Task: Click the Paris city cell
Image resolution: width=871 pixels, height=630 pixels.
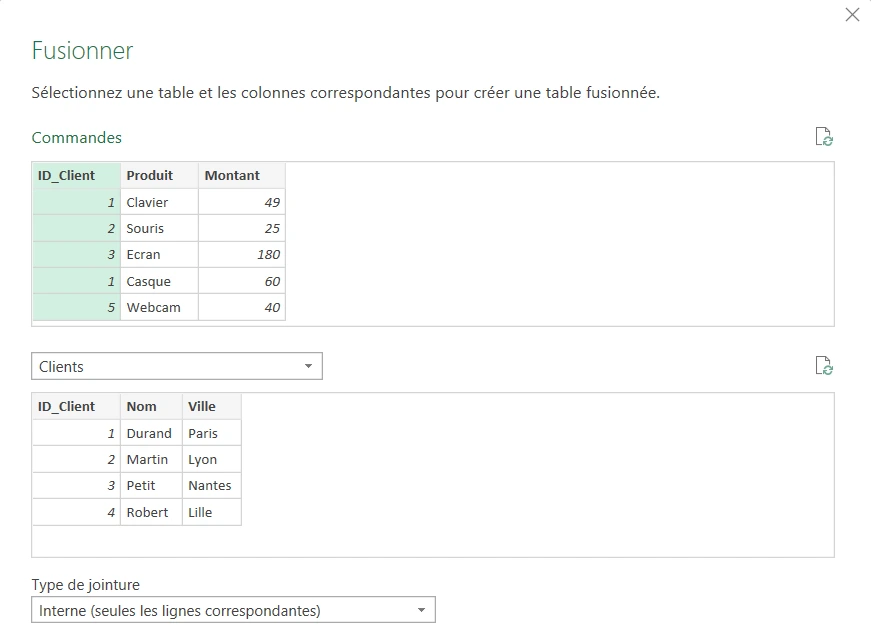Action: (x=212, y=433)
